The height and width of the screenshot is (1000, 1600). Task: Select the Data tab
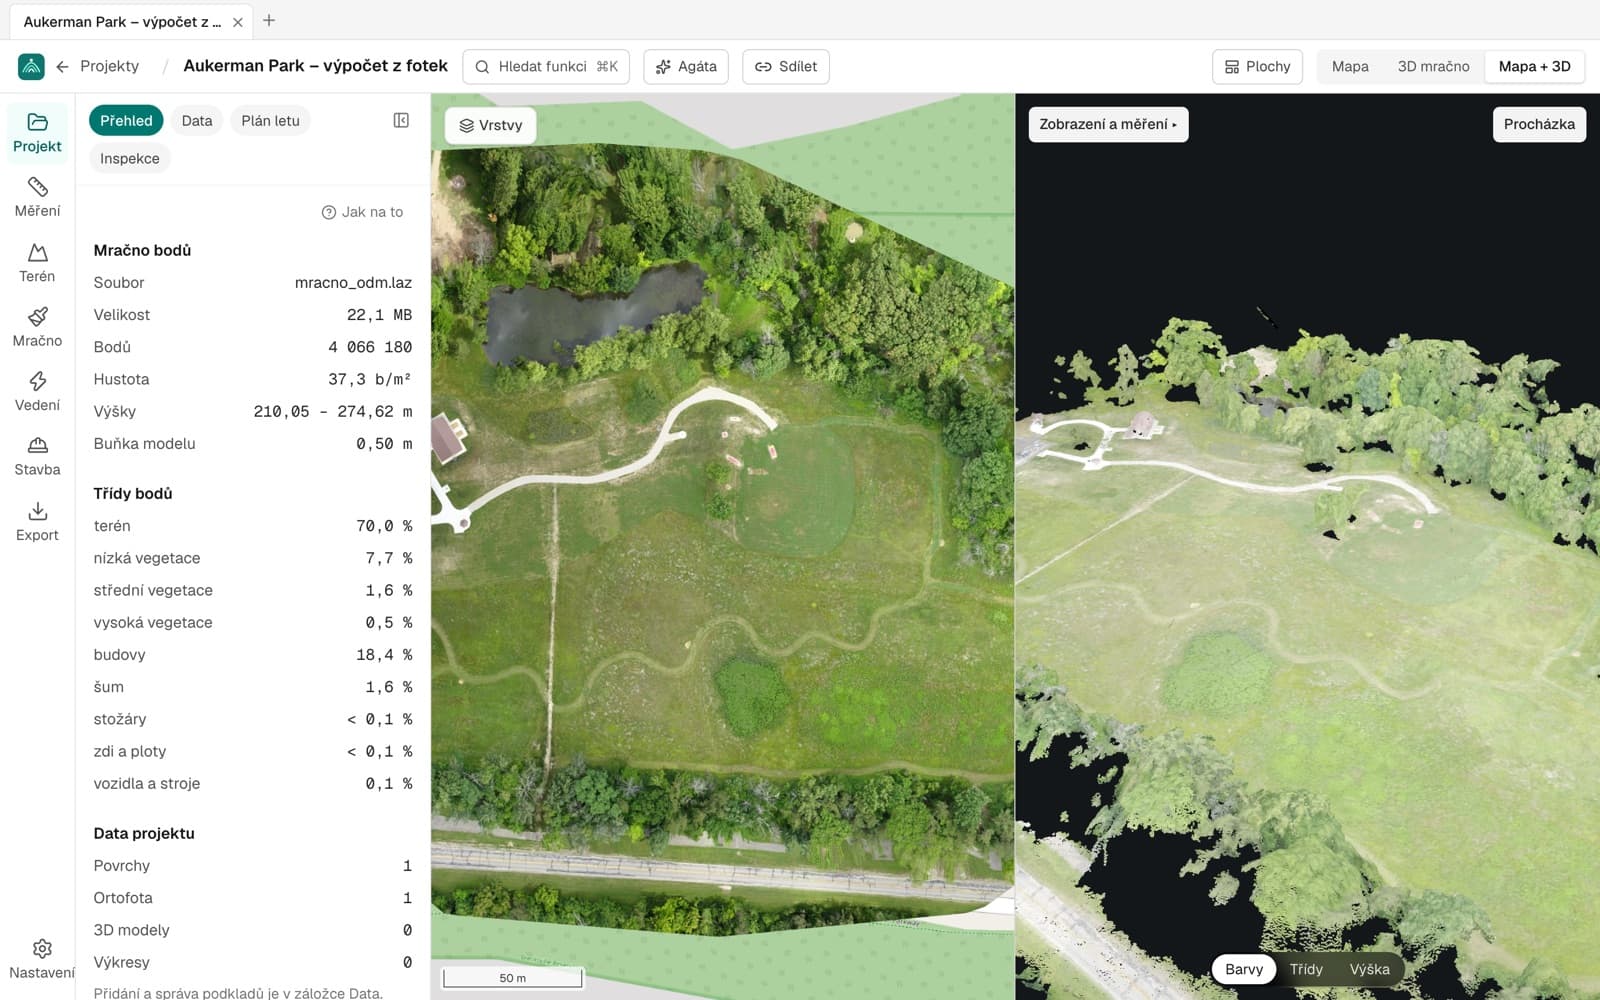coord(197,120)
